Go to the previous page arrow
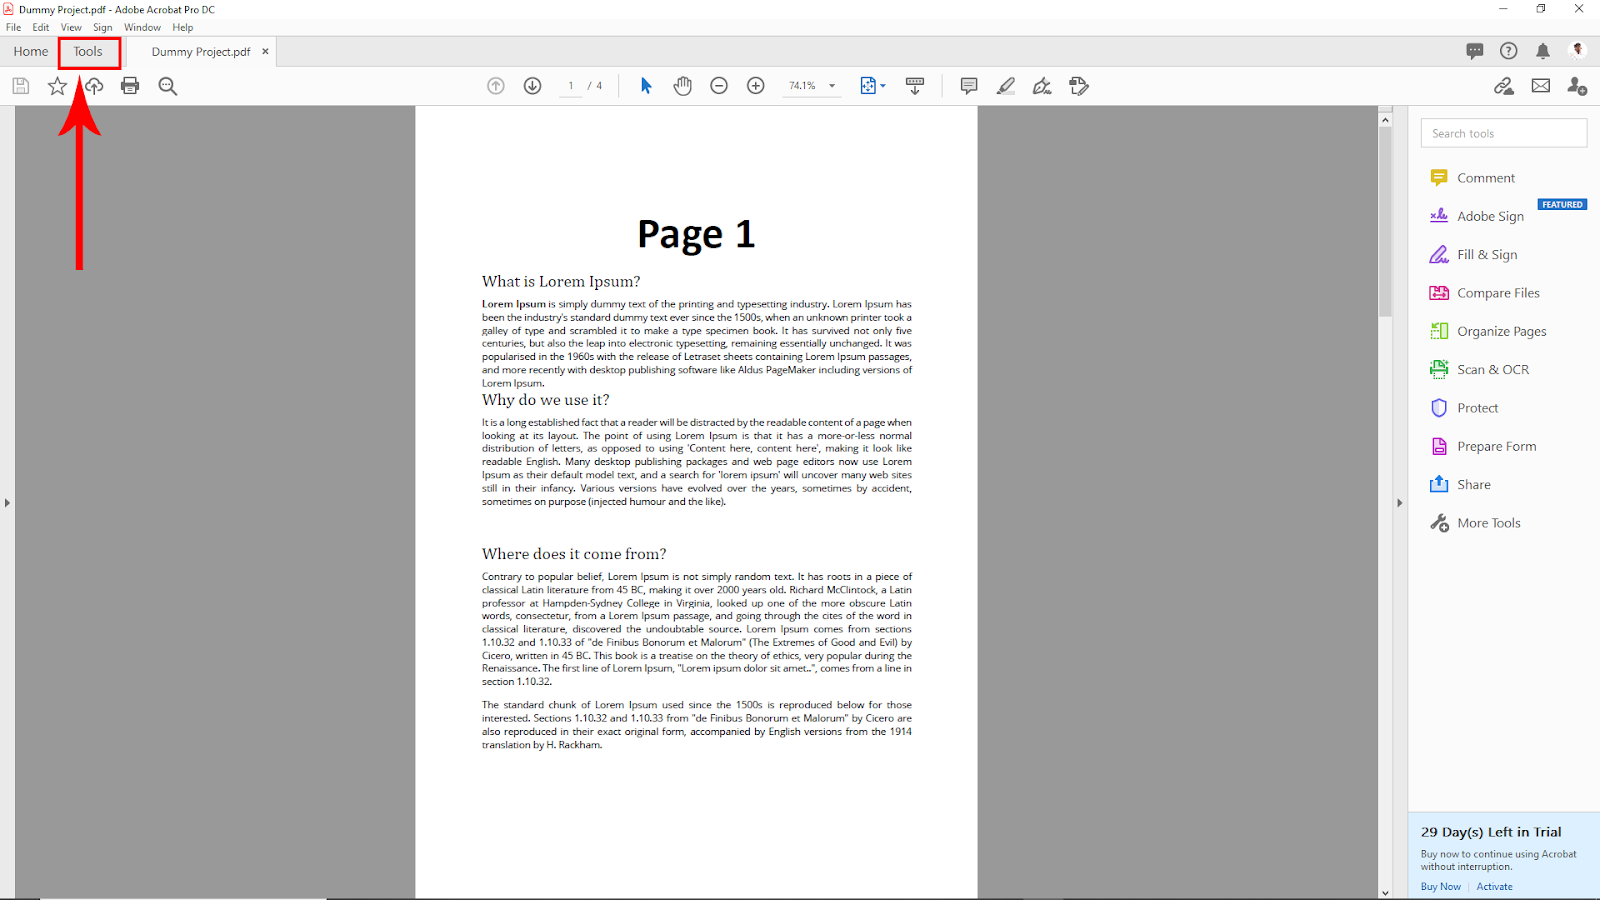 click(x=496, y=86)
